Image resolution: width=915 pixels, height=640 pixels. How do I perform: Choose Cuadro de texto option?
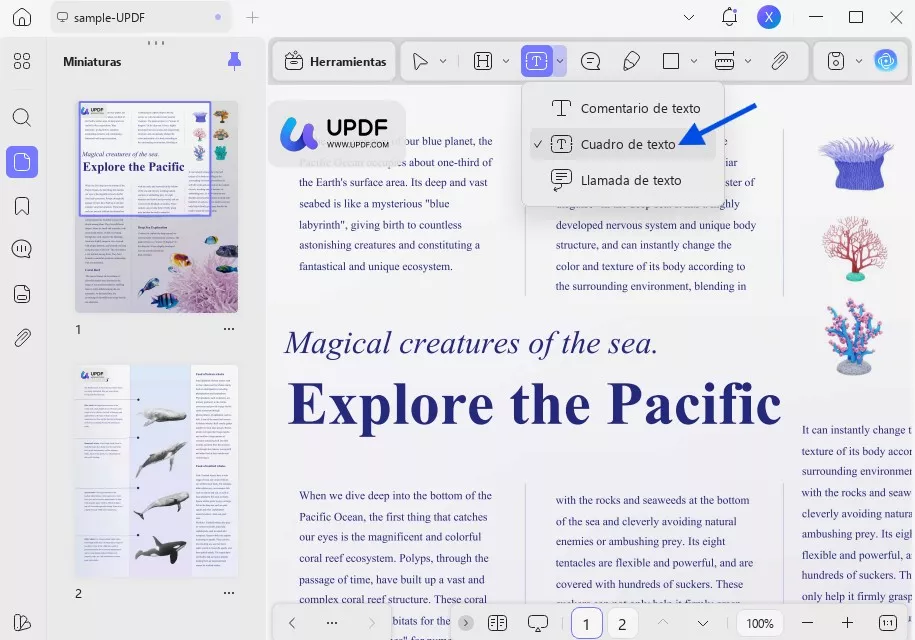pos(623,144)
